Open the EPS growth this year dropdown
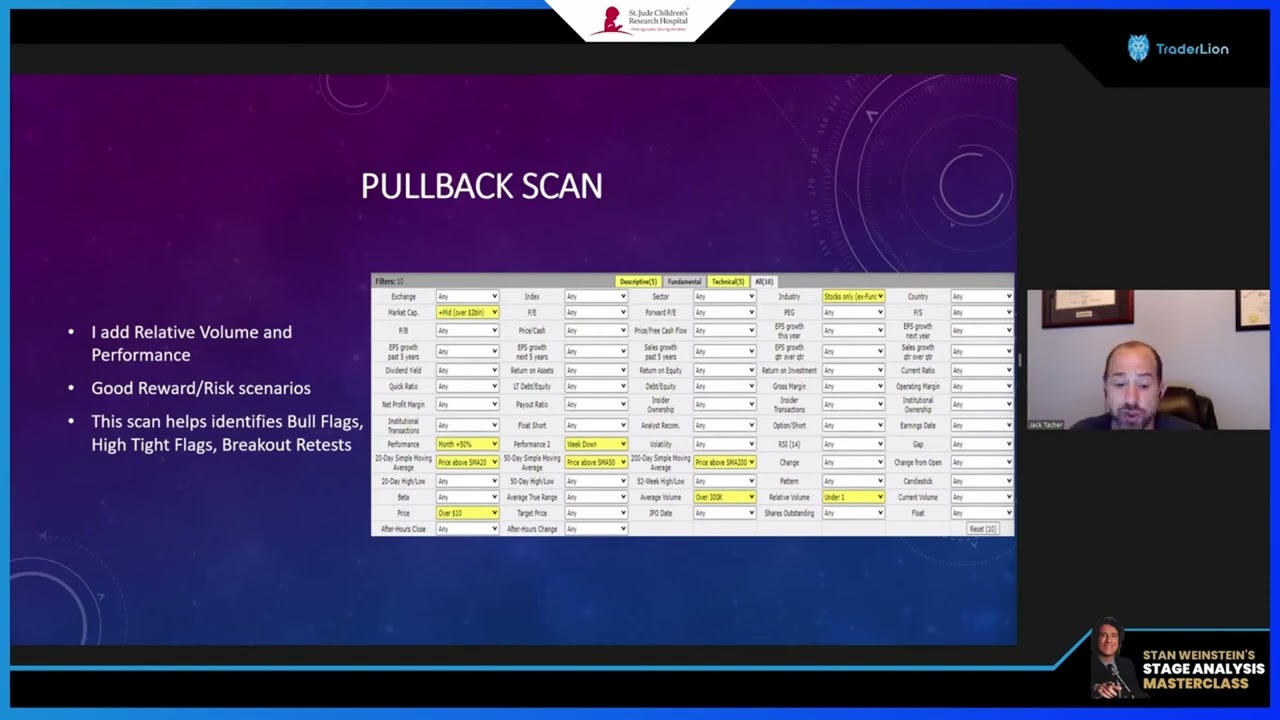The image size is (1280, 720). tap(854, 331)
